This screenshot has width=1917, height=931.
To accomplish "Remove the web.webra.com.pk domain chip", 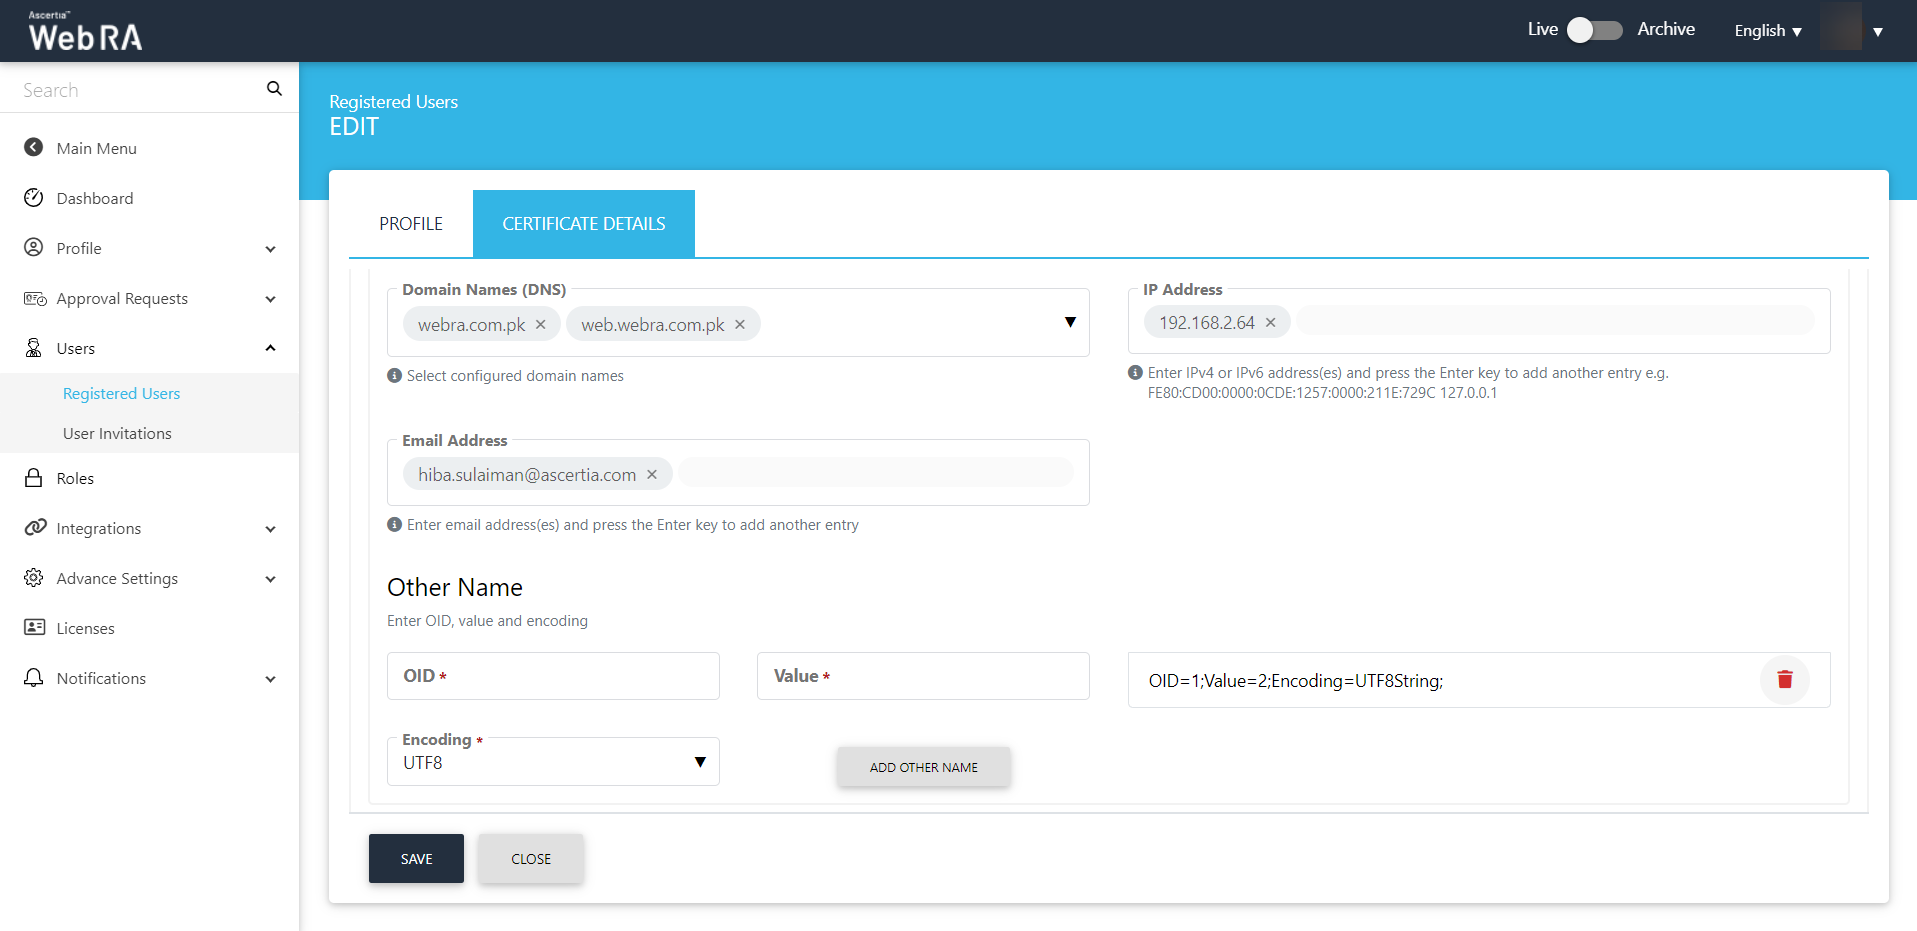I will pyautogui.click(x=740, y=324).
